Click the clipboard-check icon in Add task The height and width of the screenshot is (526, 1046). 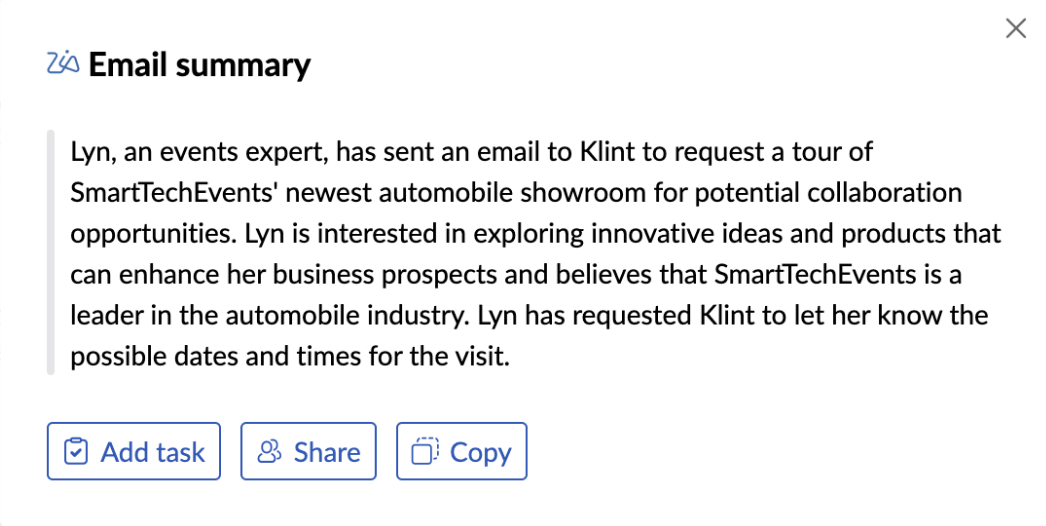(76, 452)
